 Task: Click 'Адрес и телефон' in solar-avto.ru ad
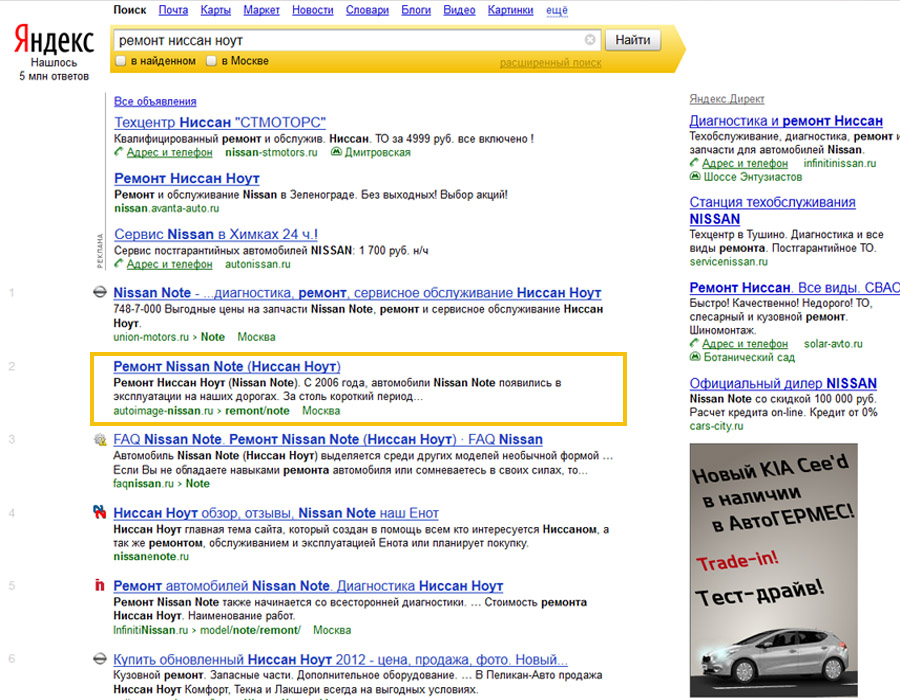click(745, 344)
